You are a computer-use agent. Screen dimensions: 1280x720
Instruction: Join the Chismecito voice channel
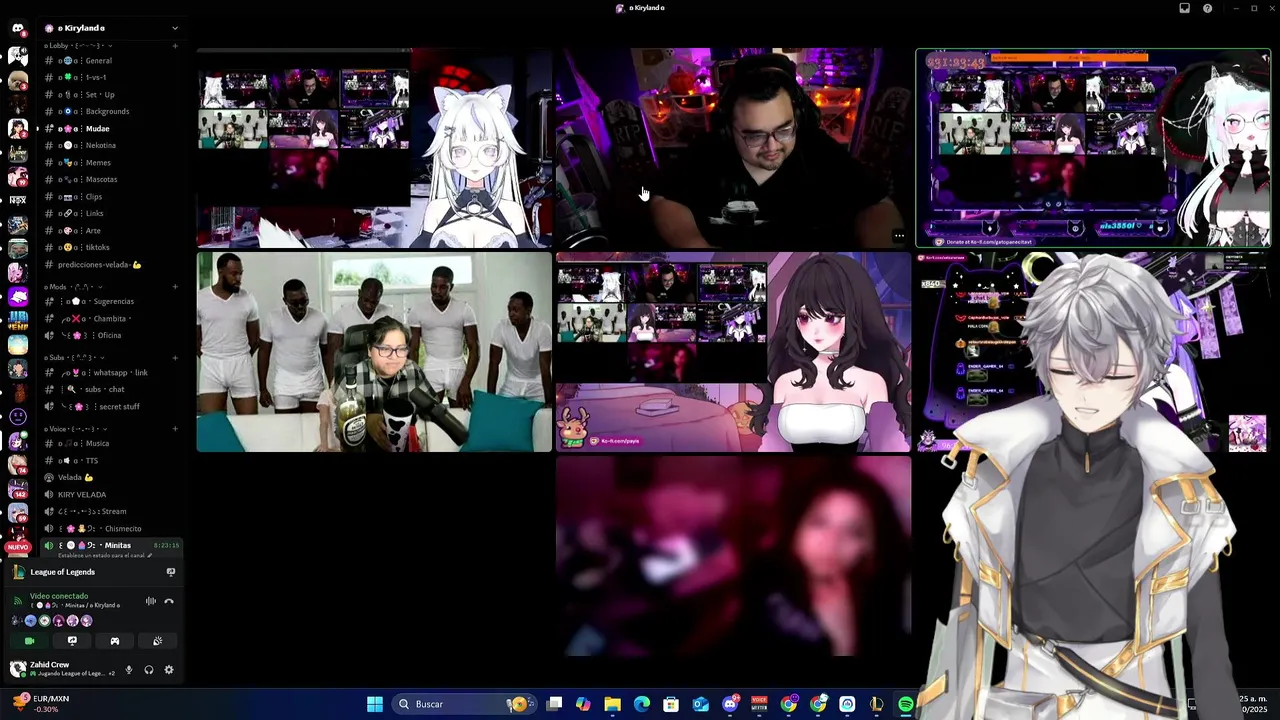110,528
